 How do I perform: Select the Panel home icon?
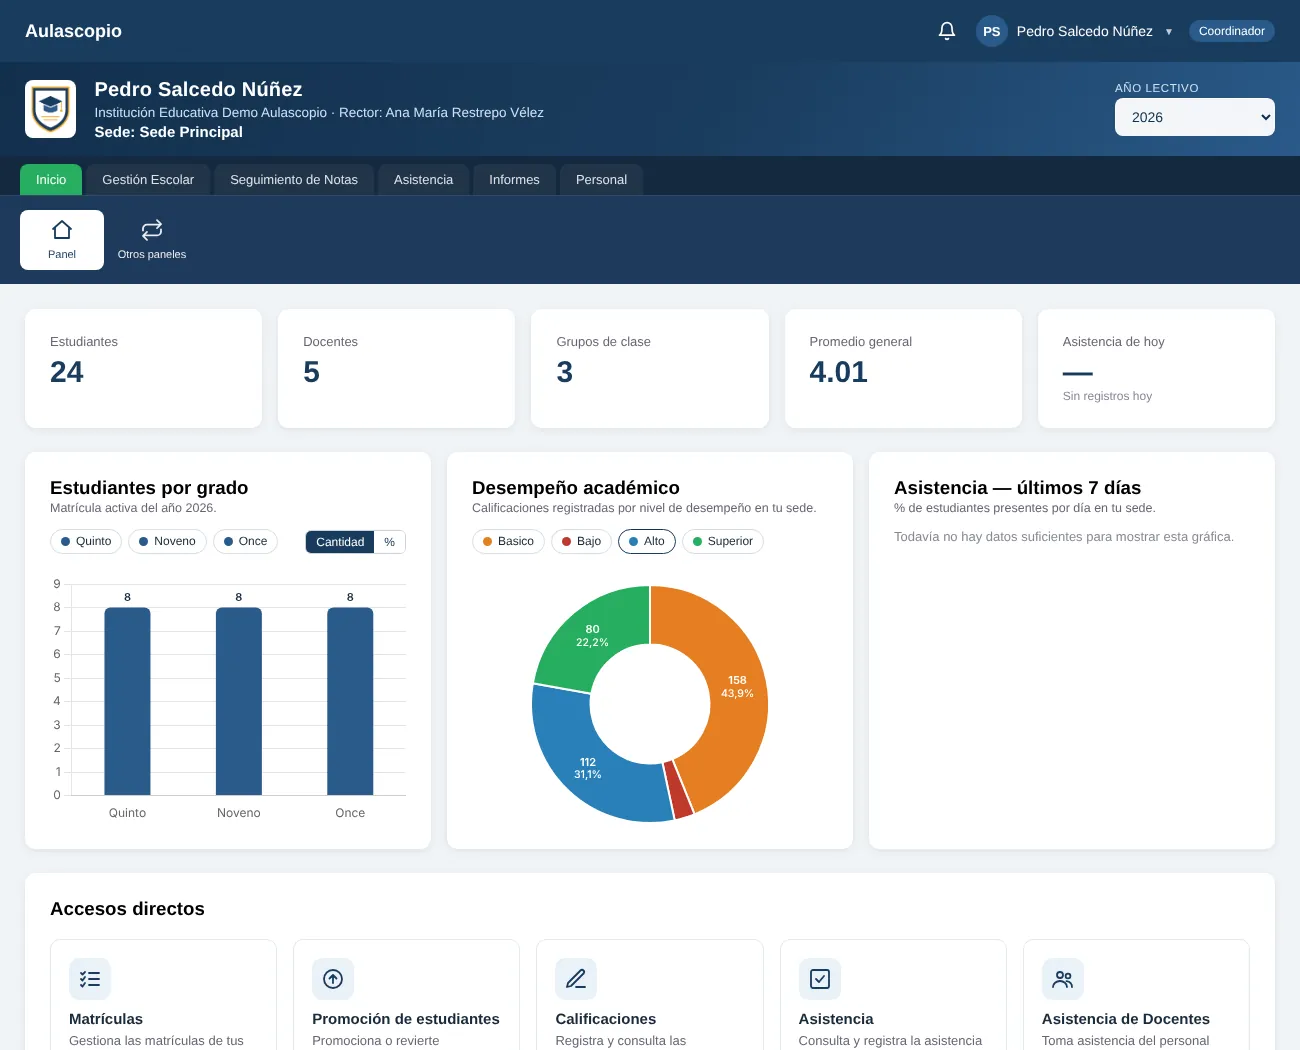point(62,230)
